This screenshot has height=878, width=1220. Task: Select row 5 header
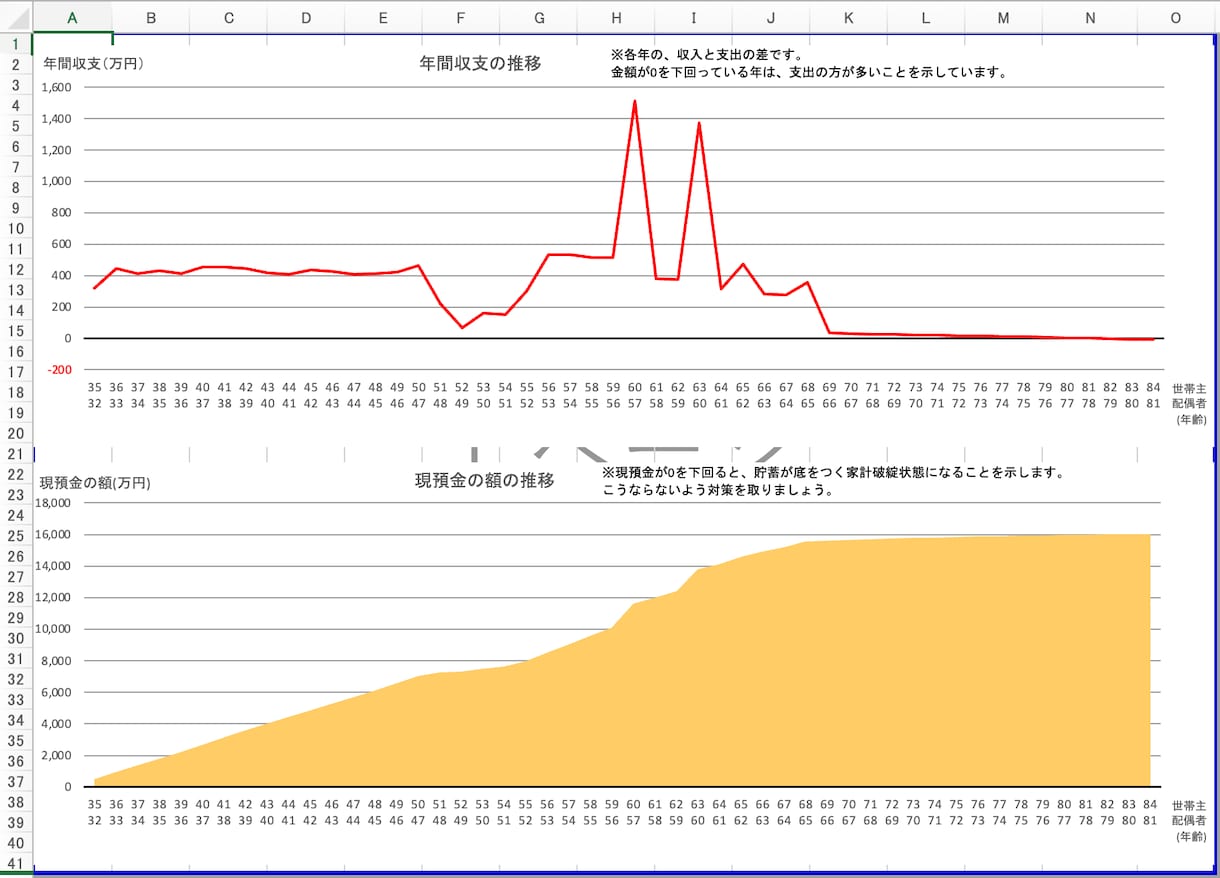point(16,126)
